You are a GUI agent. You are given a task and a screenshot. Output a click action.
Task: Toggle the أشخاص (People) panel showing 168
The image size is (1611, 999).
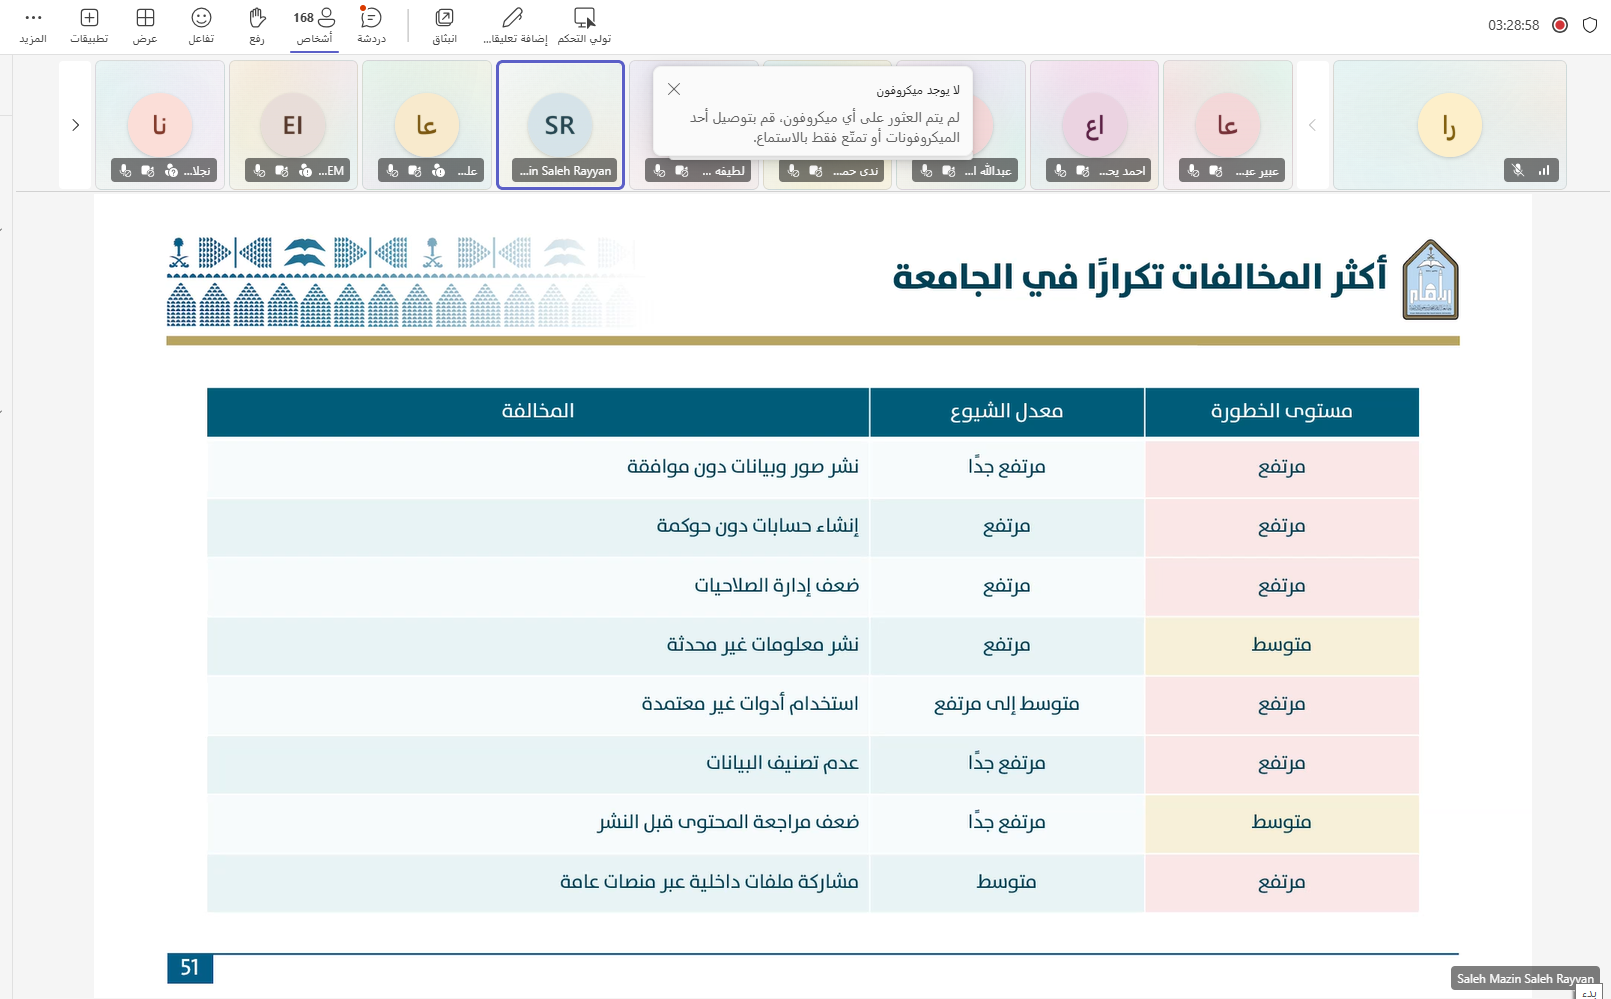314,26
